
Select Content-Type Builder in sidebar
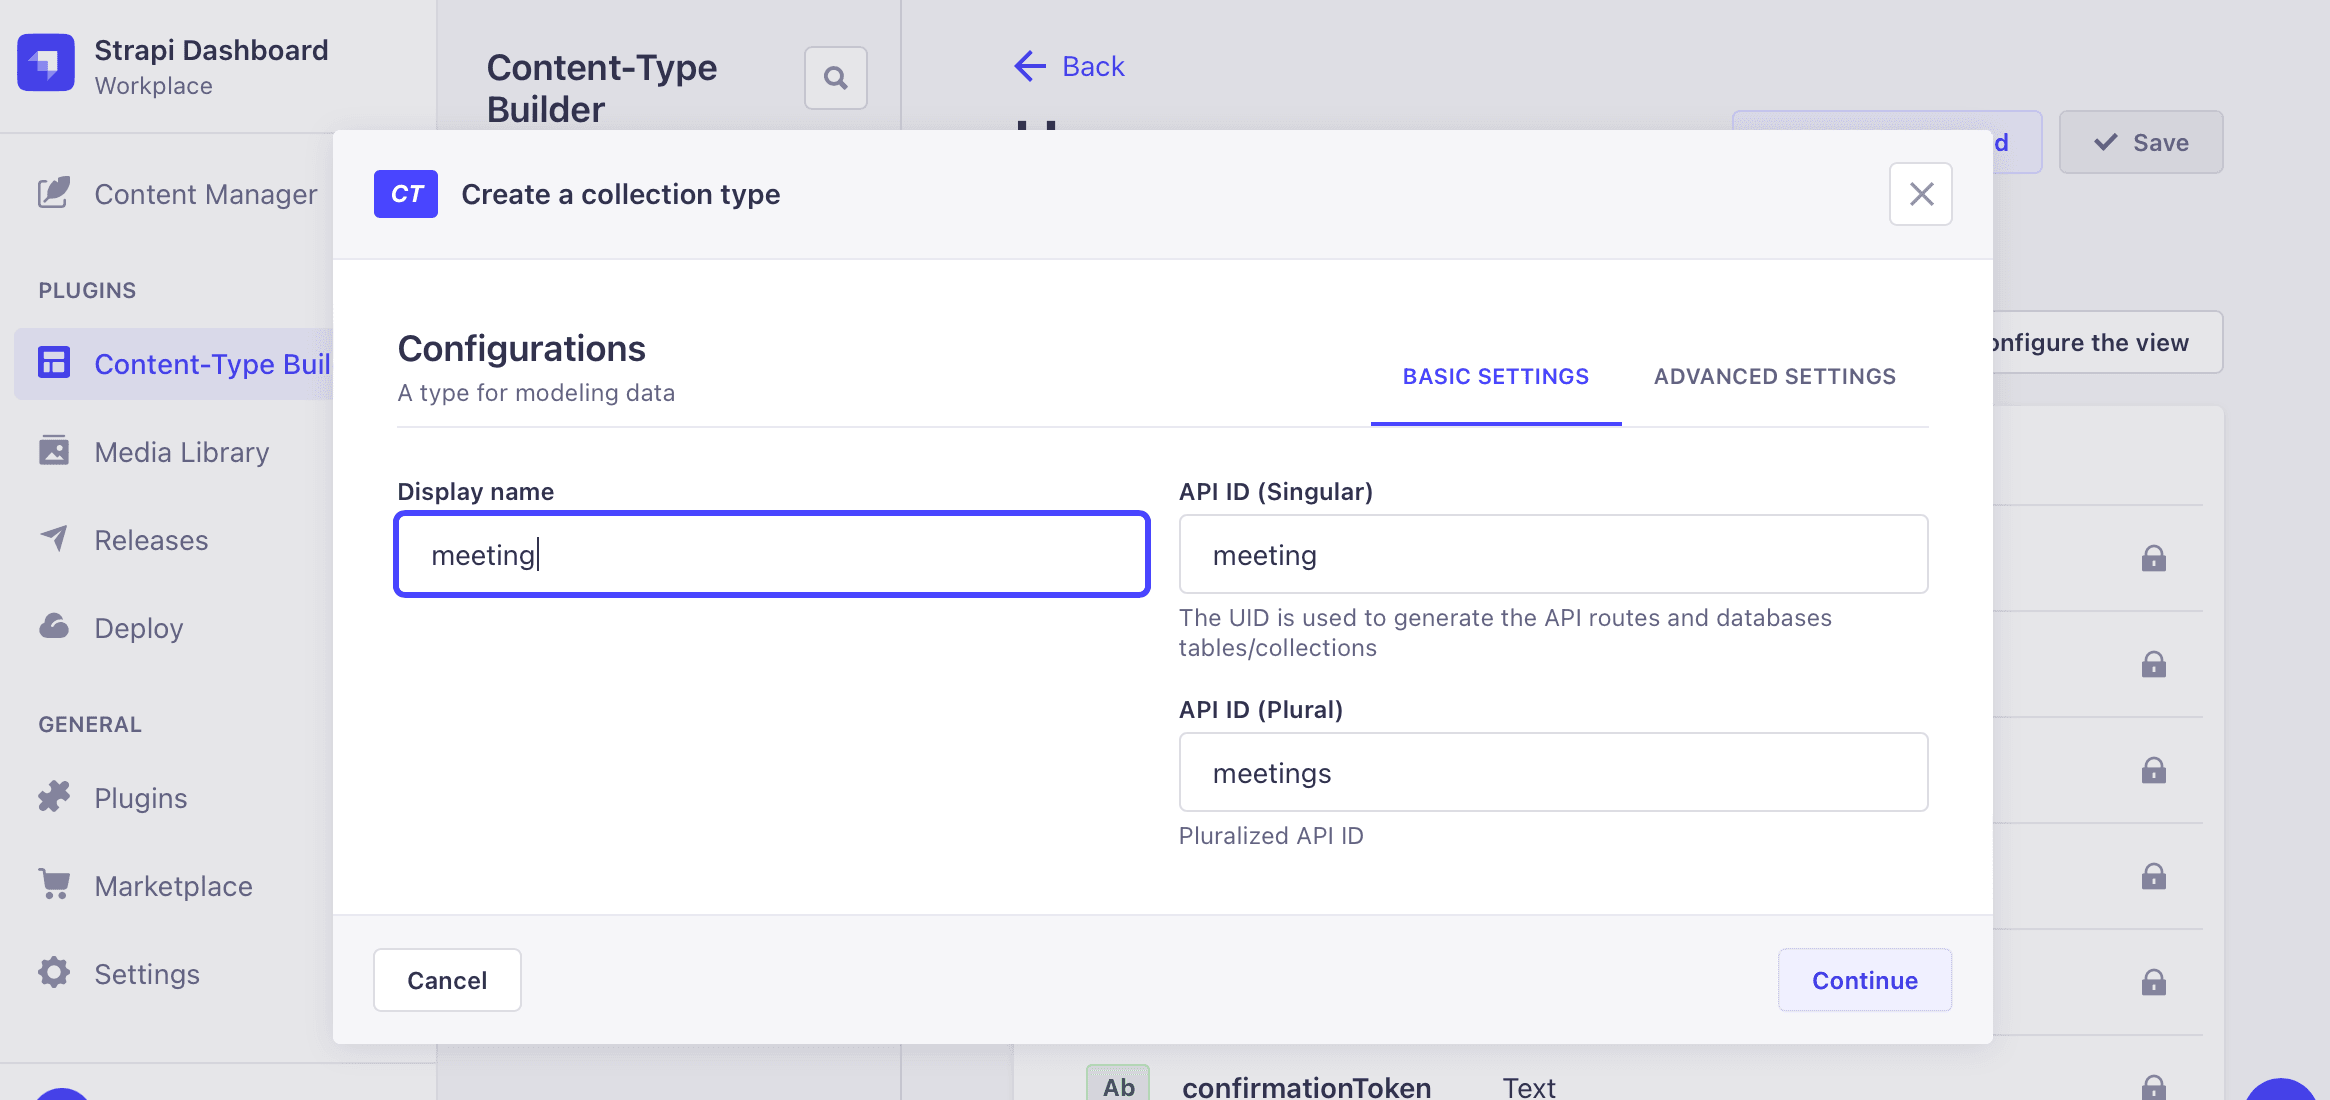coord(174,364)
